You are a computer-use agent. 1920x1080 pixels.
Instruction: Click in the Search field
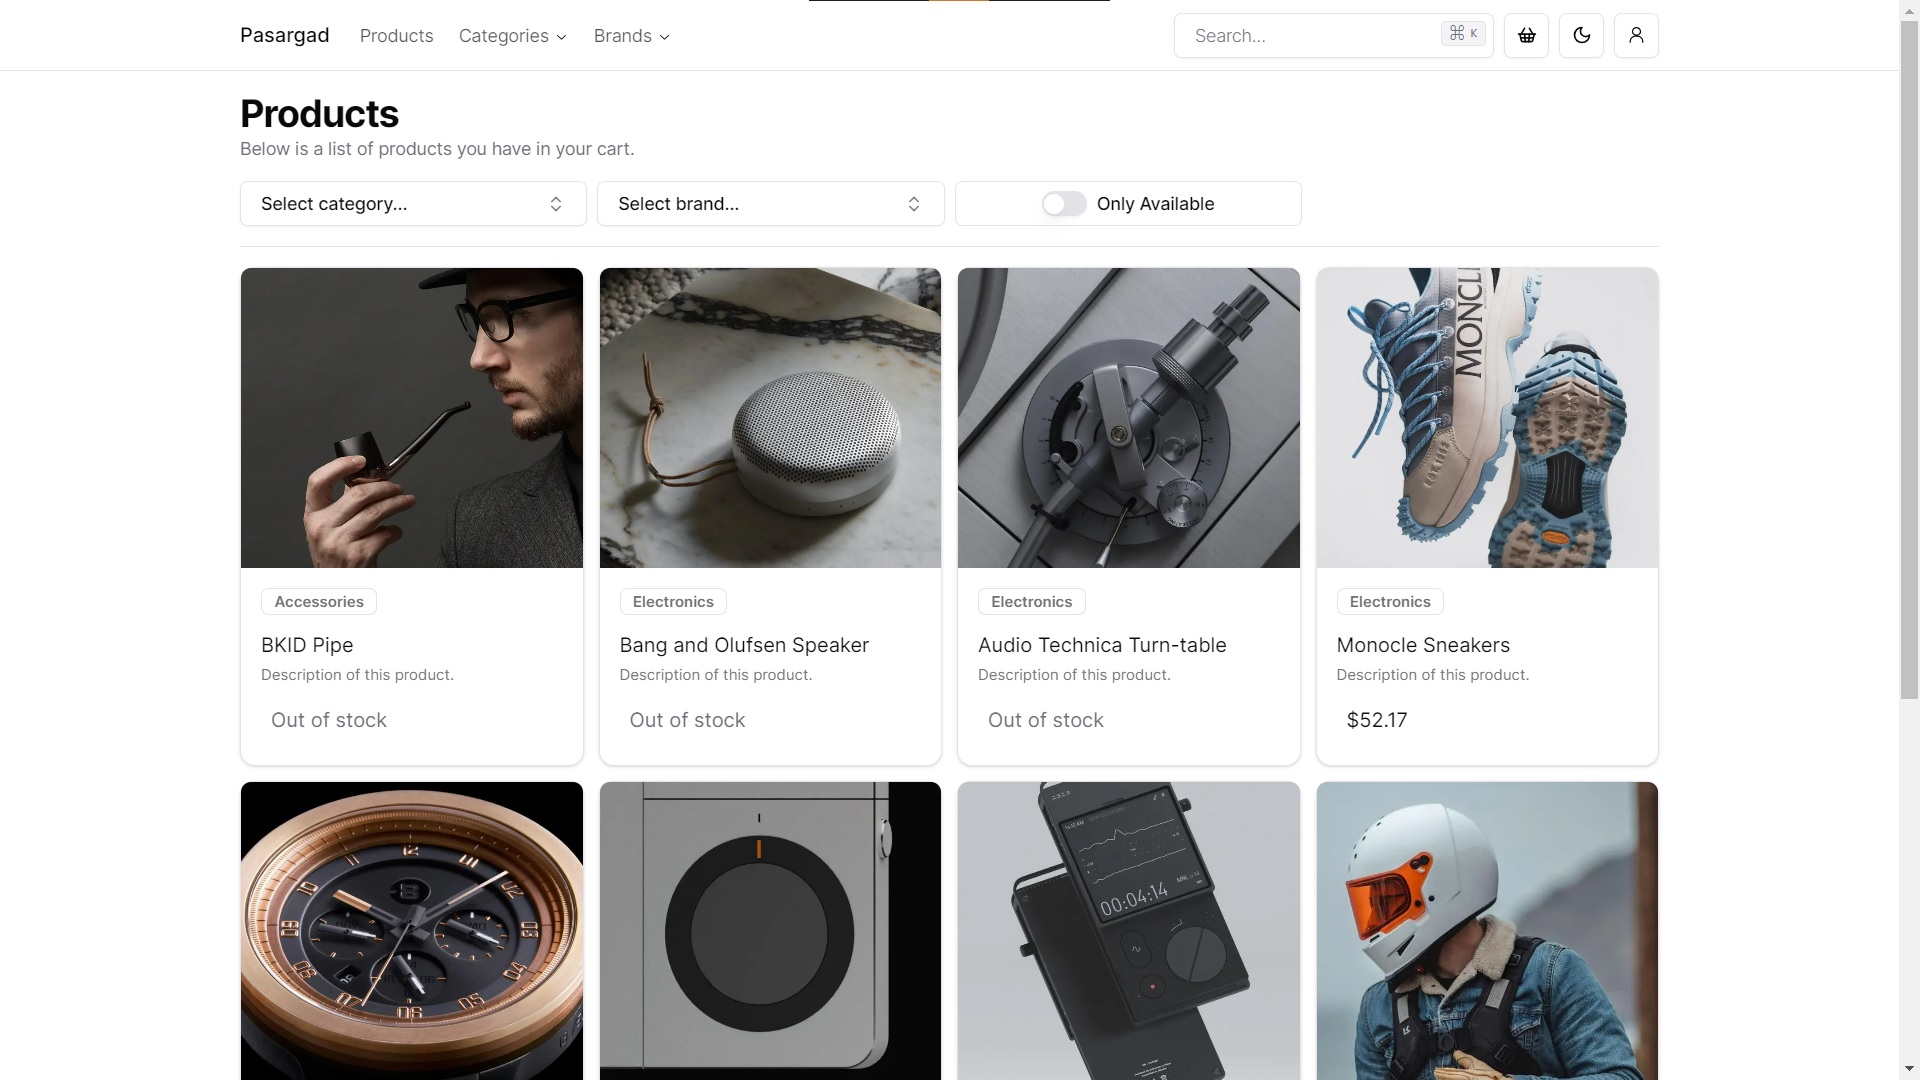[1310, 36]
